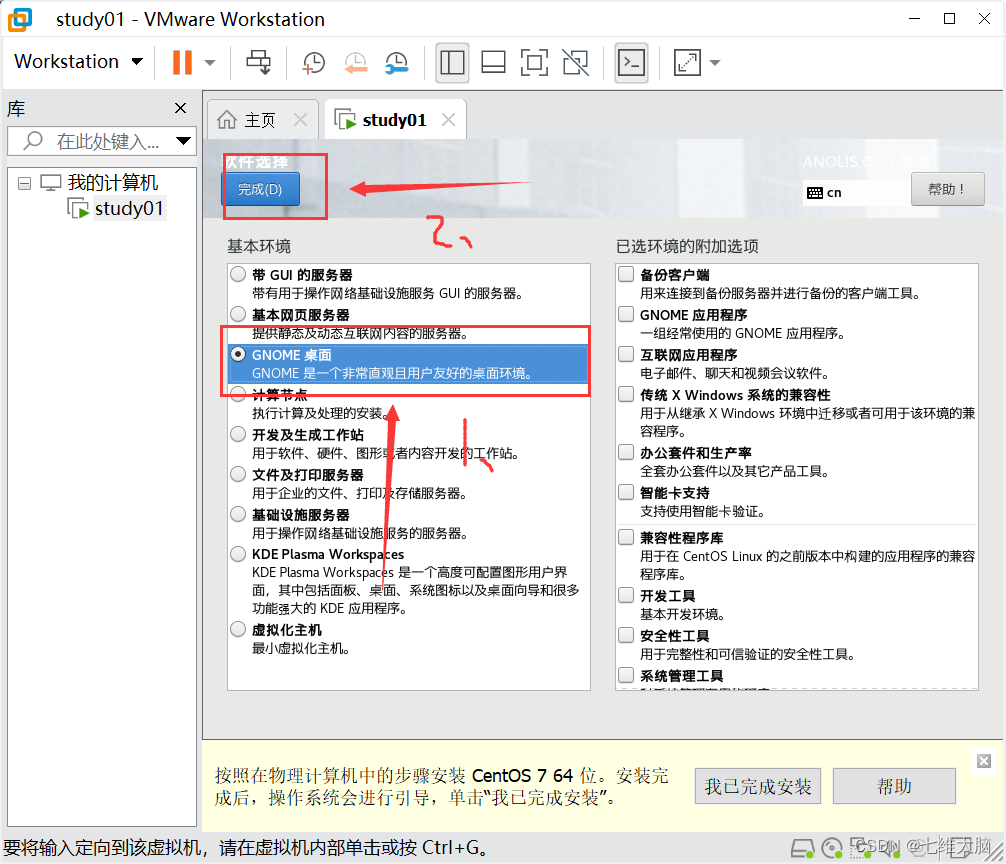This screenshot has width=1006, height=864.
Task: Check the 办公套件和生产率 add-on
Action: pos(626,452)
